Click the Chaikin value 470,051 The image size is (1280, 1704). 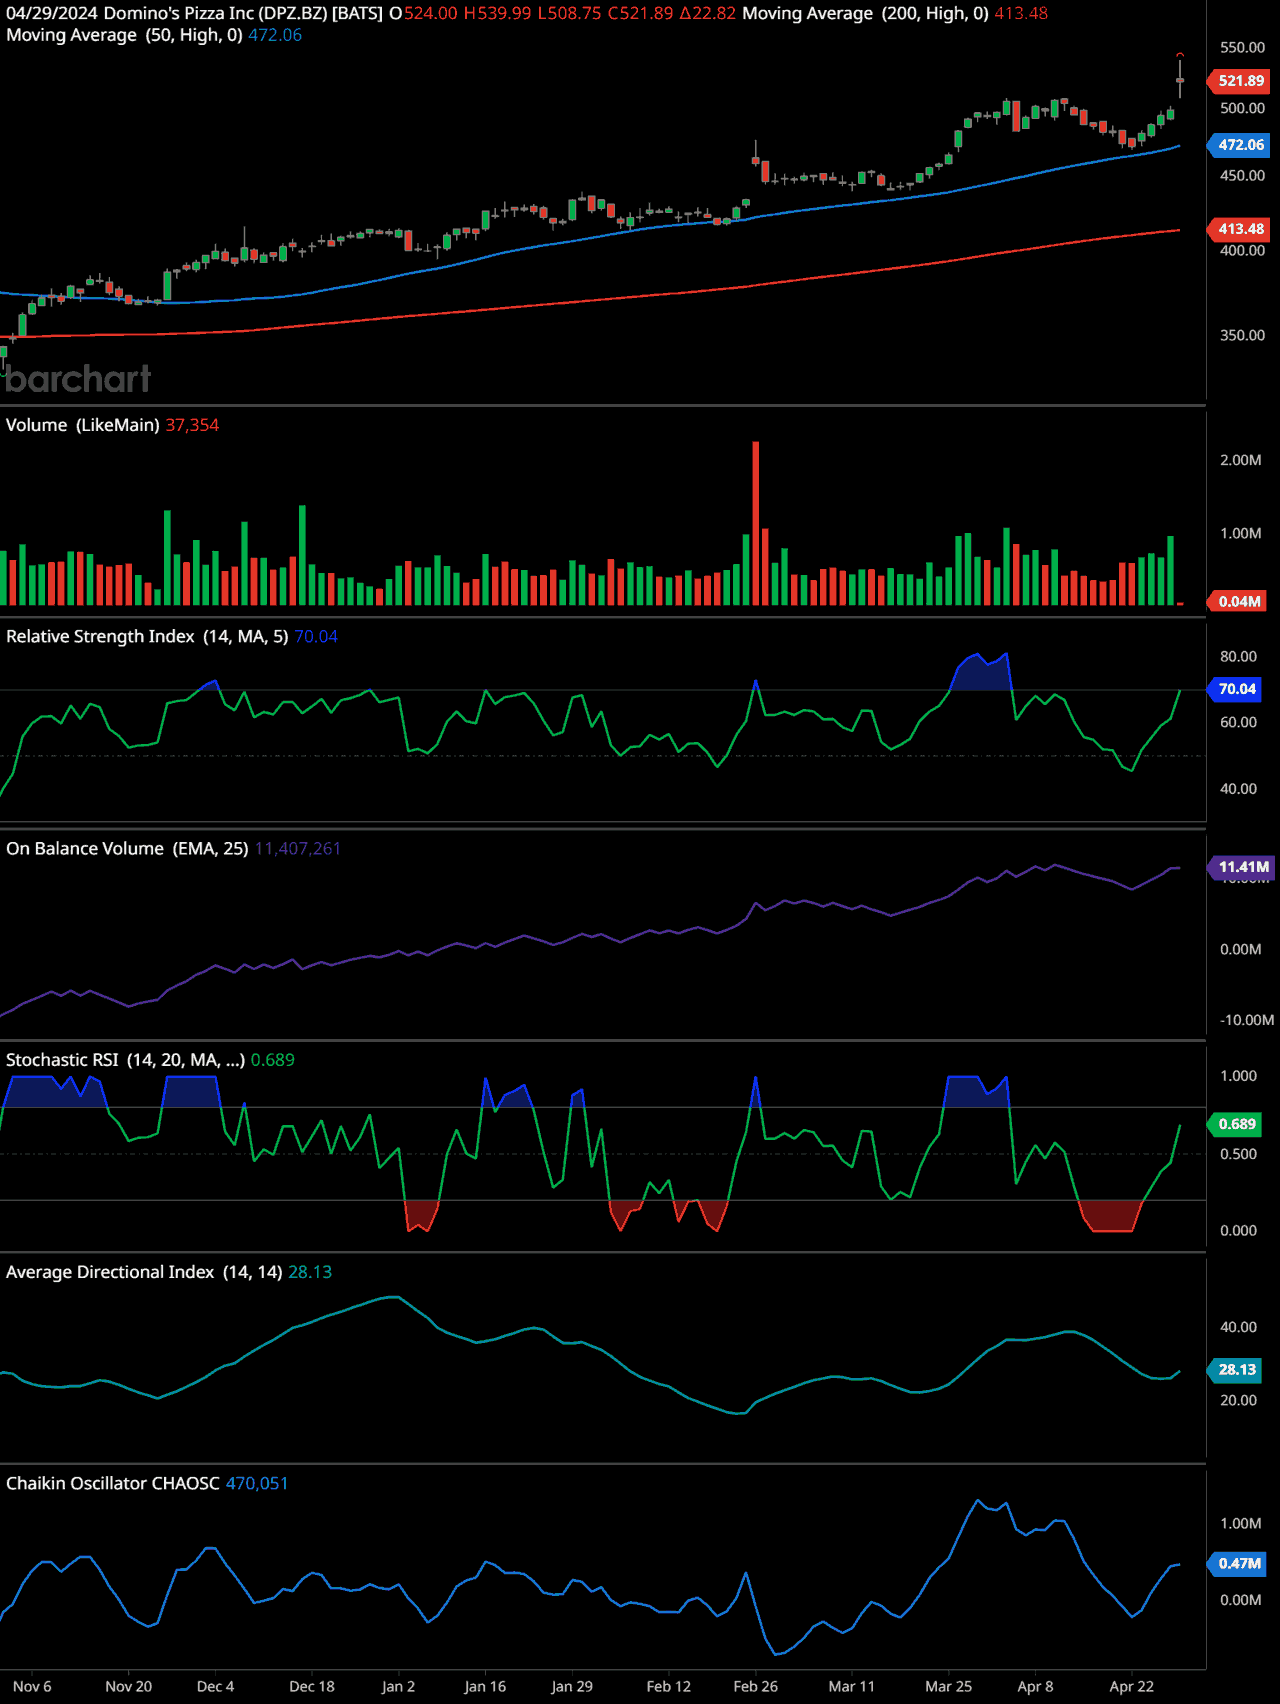pyautogui.click(x=257, y=1484)
